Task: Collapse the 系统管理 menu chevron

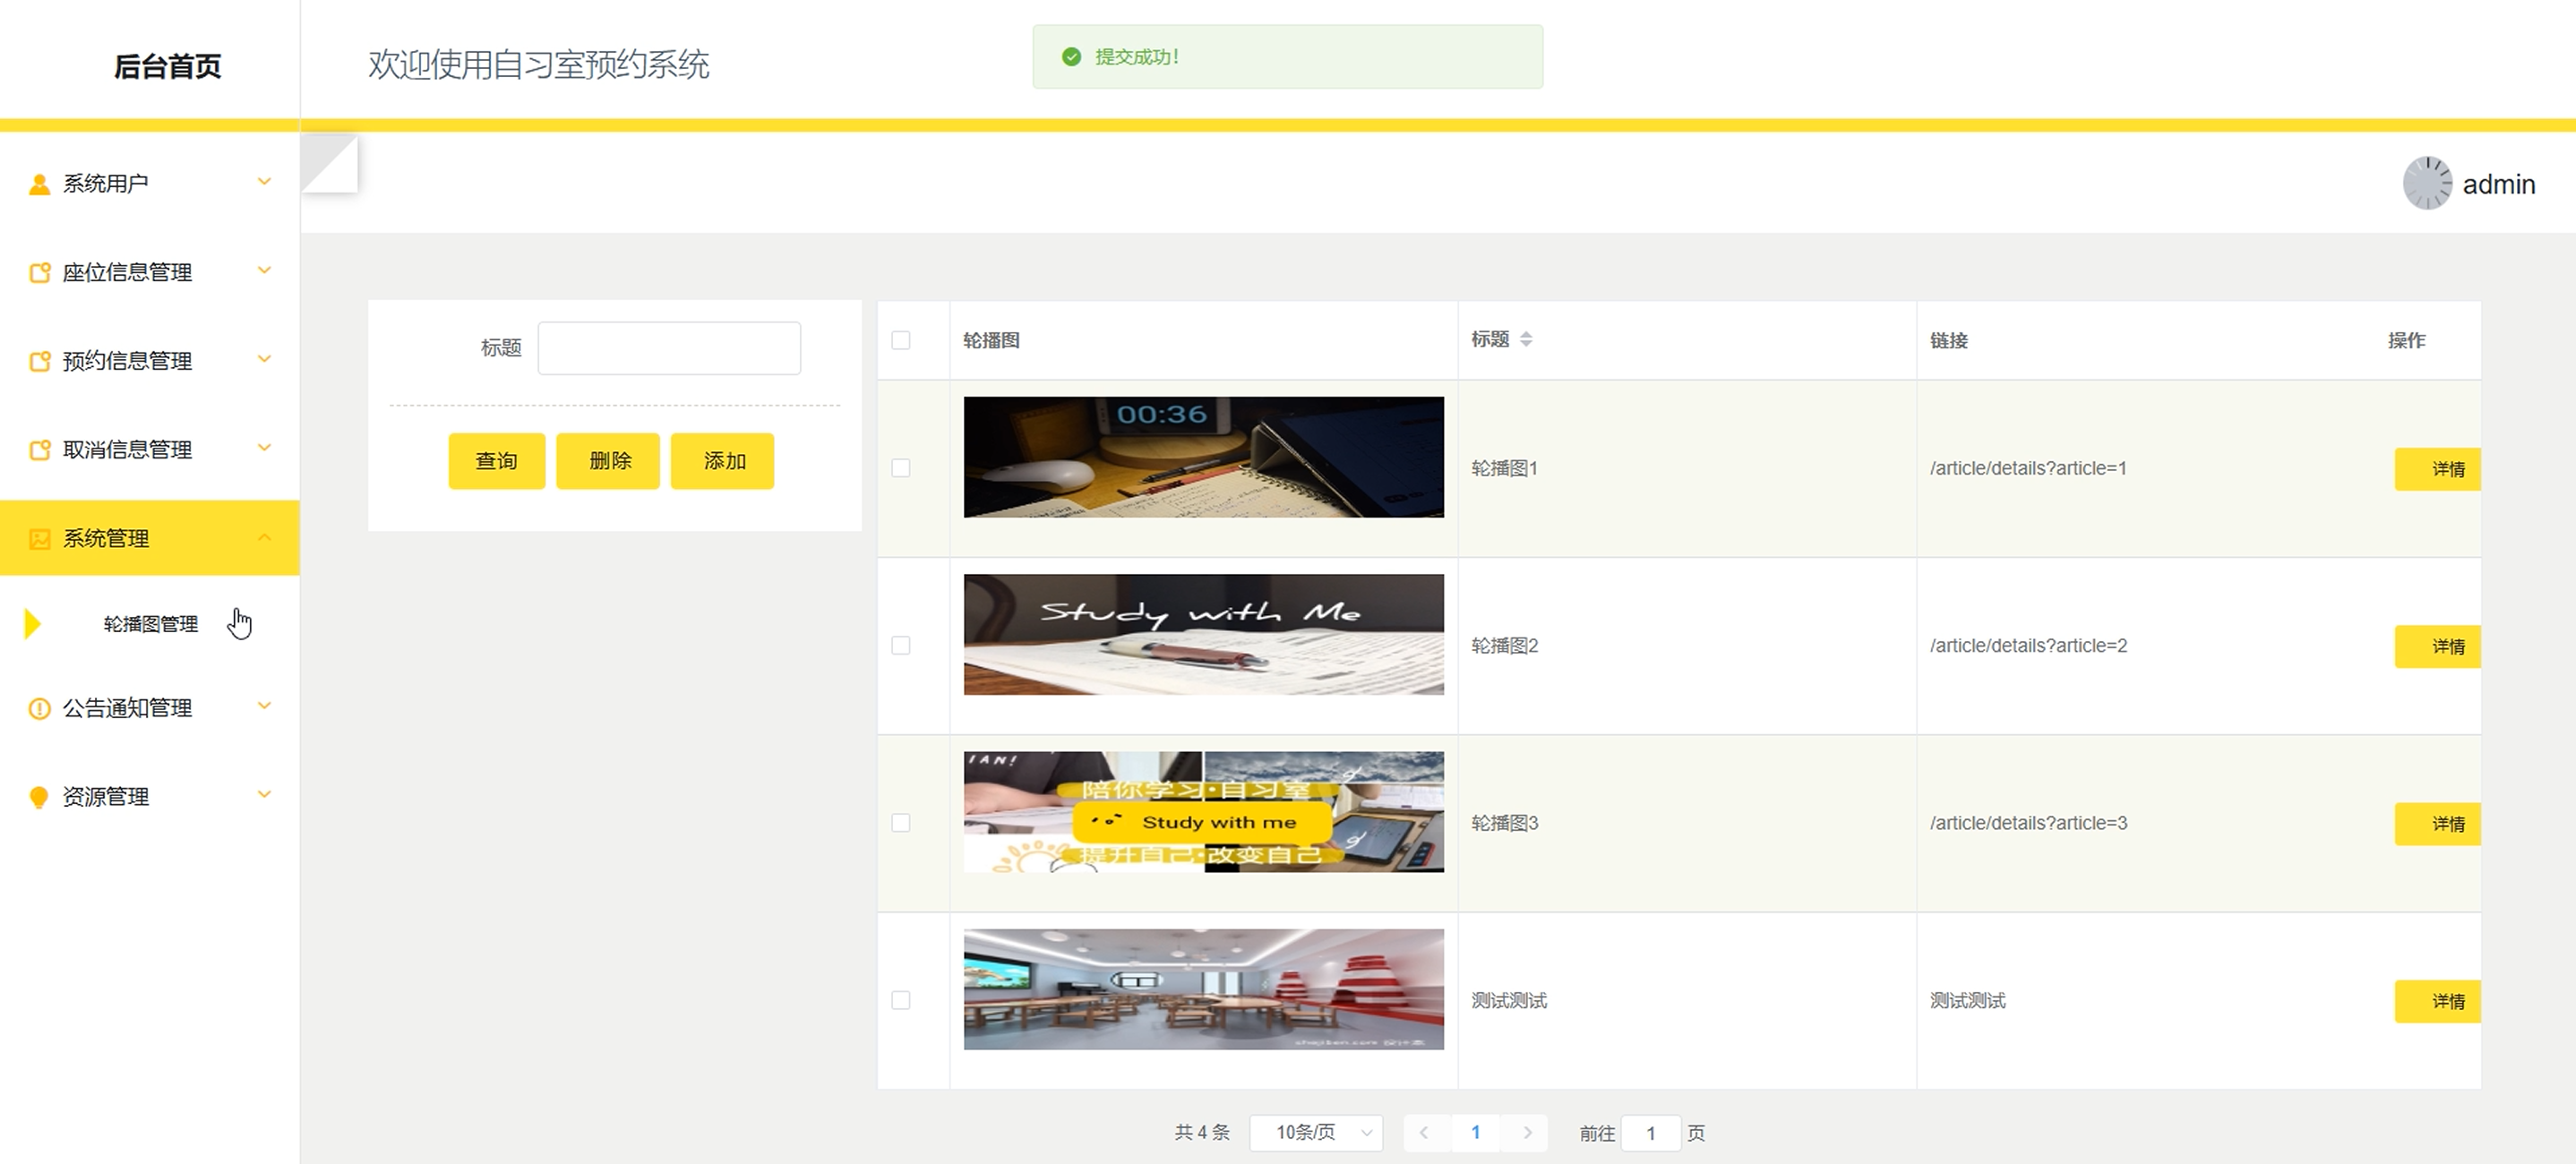Action: (x=265, y=538)
